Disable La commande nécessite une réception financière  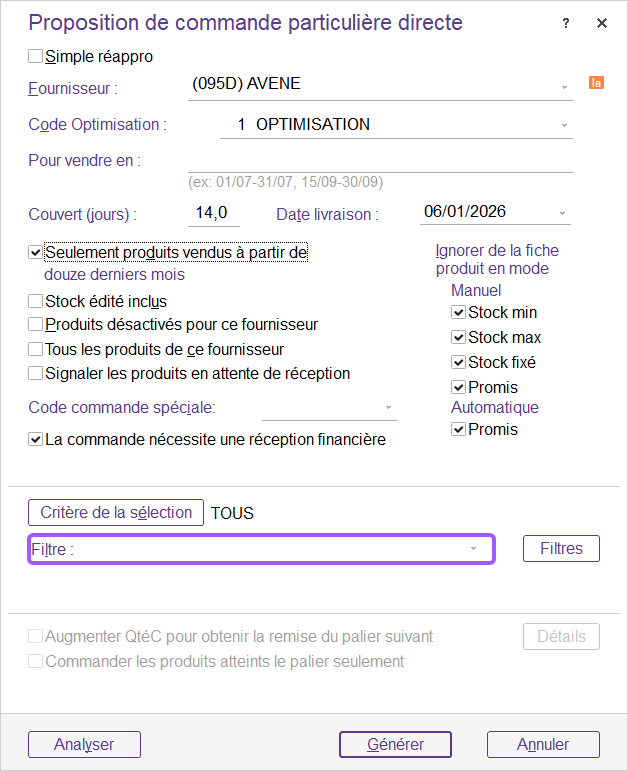(36, 439)
